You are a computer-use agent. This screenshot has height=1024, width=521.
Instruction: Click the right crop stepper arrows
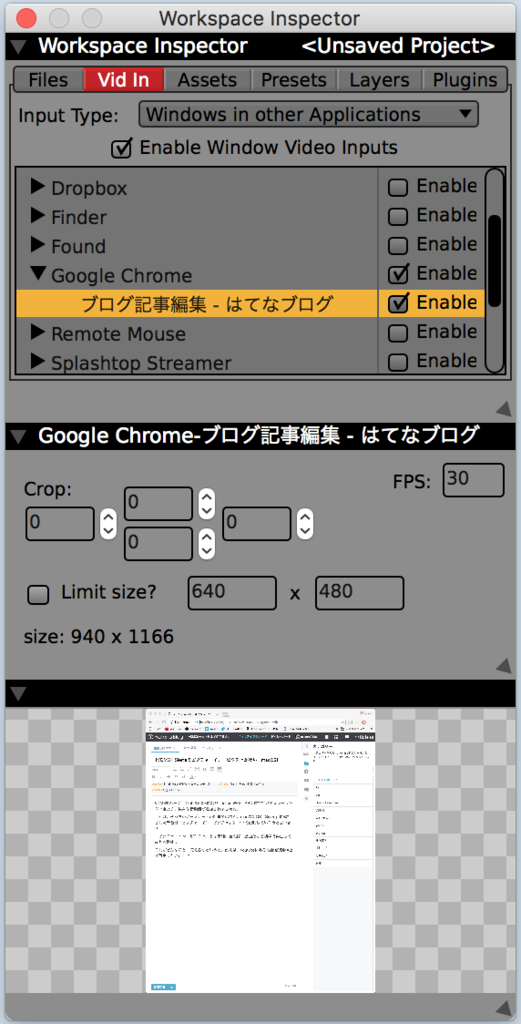(x=304, y=524)
